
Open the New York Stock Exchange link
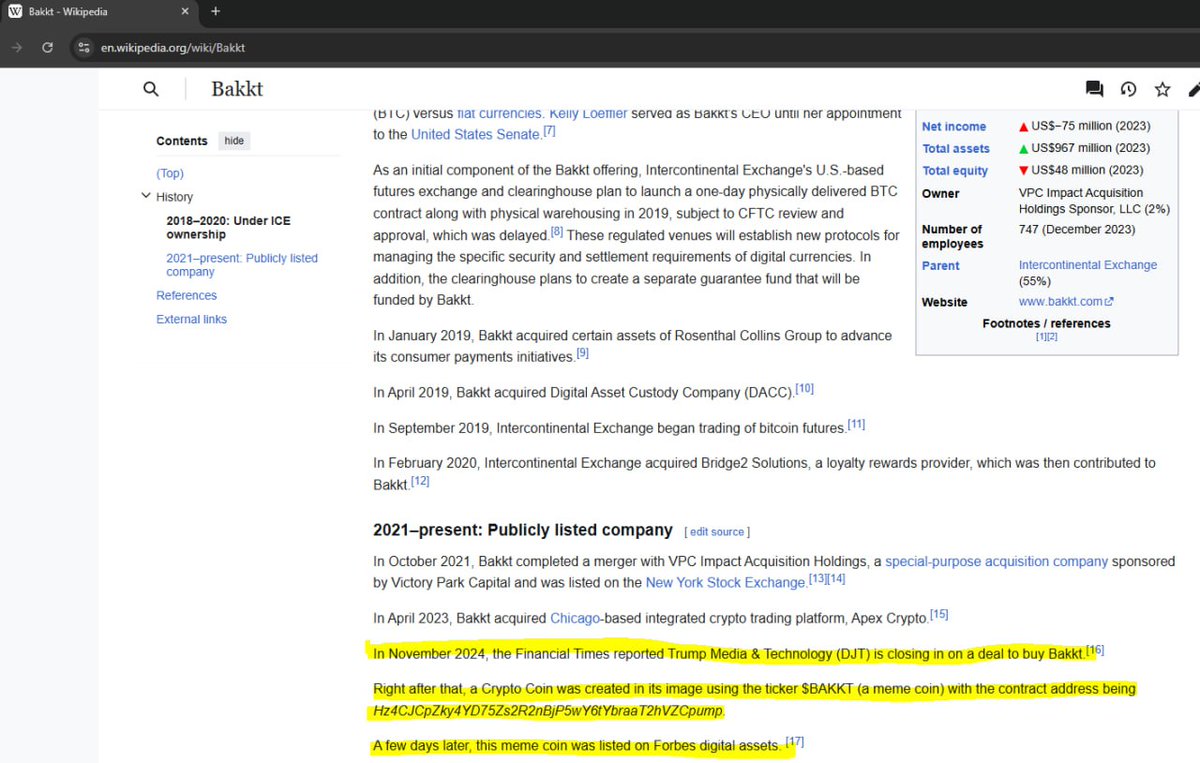point(725,583)
